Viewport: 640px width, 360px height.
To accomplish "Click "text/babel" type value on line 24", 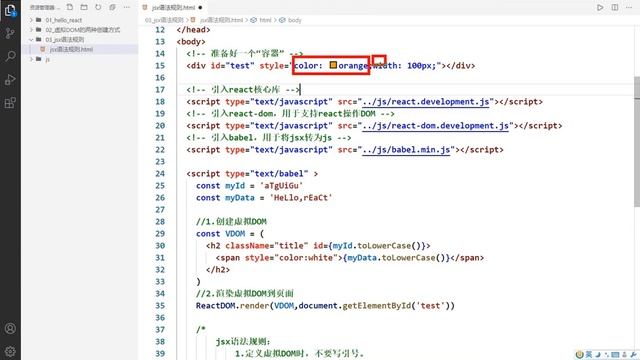I will tap(279, 174).
